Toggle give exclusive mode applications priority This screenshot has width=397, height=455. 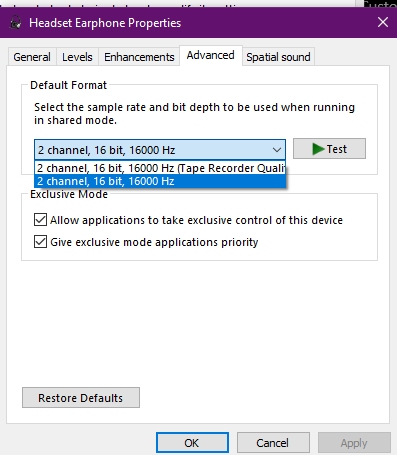pos(40,242)
